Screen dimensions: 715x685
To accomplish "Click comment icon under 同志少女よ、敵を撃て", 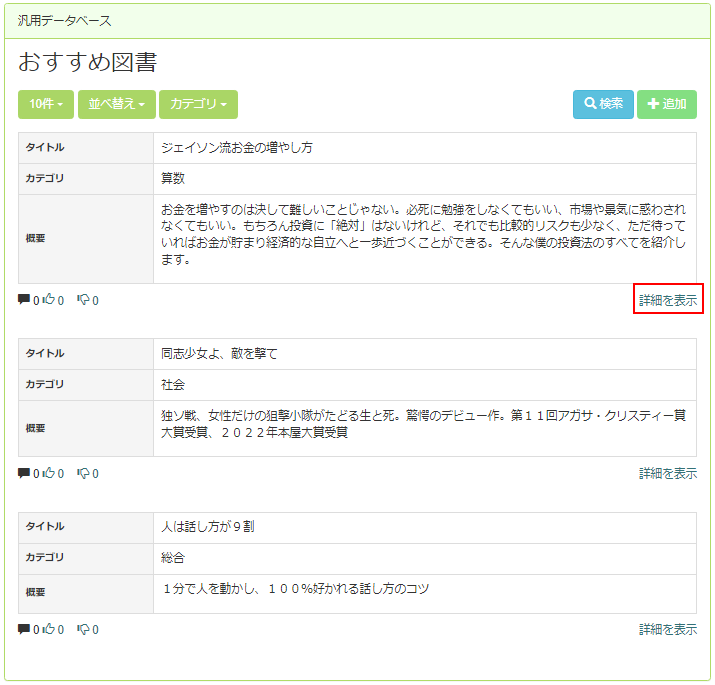I will click(24, 473).
